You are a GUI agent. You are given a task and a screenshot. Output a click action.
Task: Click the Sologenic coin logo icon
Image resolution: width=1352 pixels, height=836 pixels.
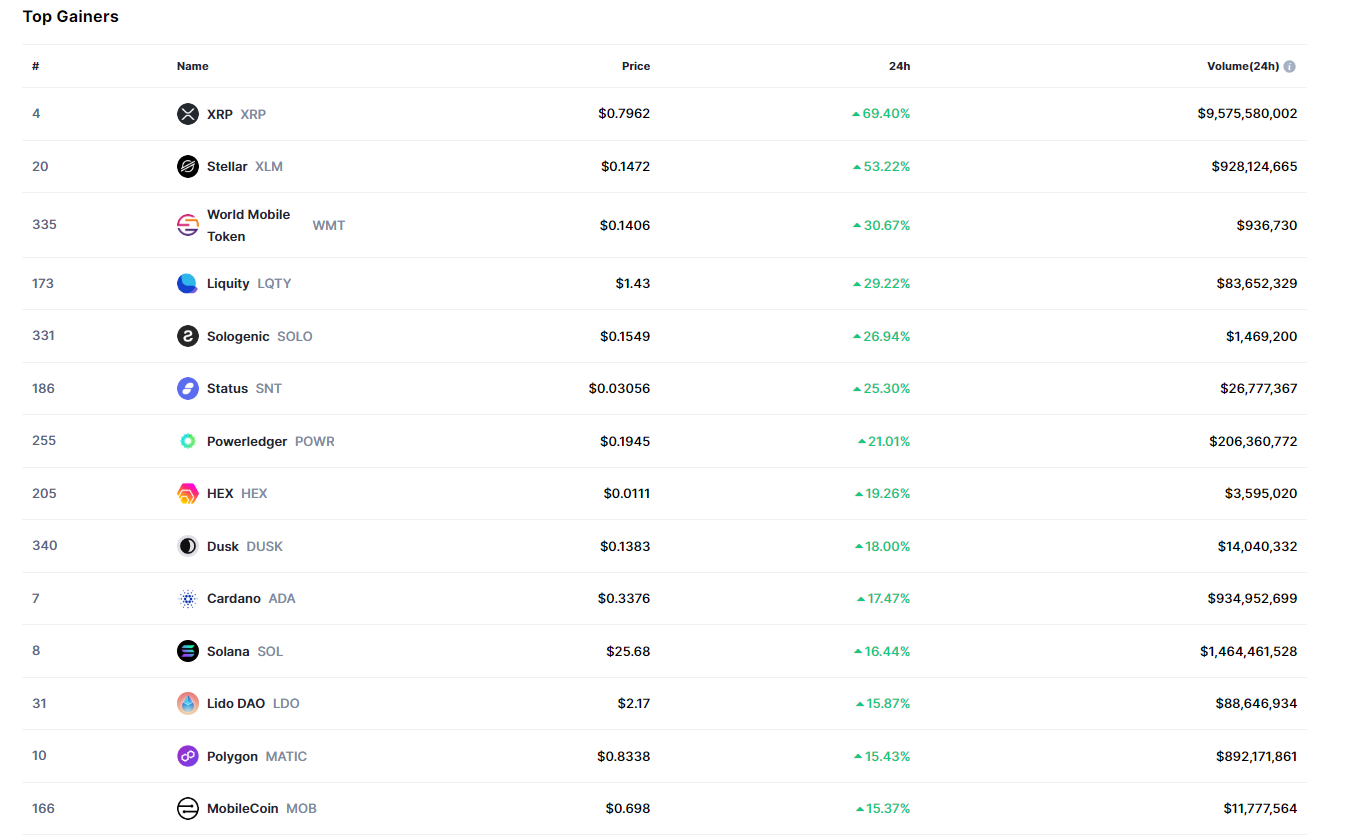click(x=188, y=336)
